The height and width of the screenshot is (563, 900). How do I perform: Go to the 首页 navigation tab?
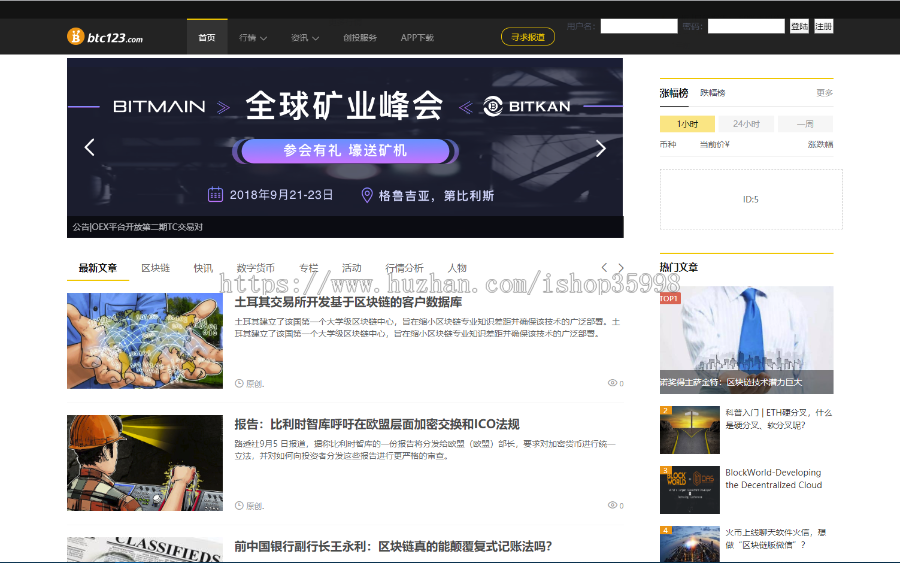[x=207, y=37]
